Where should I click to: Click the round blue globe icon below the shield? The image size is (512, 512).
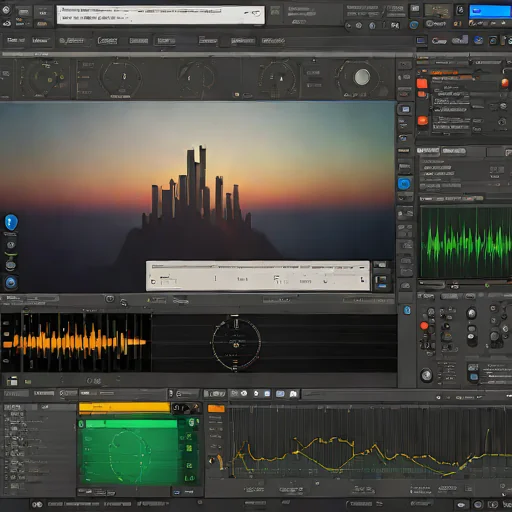click(11, 282)
